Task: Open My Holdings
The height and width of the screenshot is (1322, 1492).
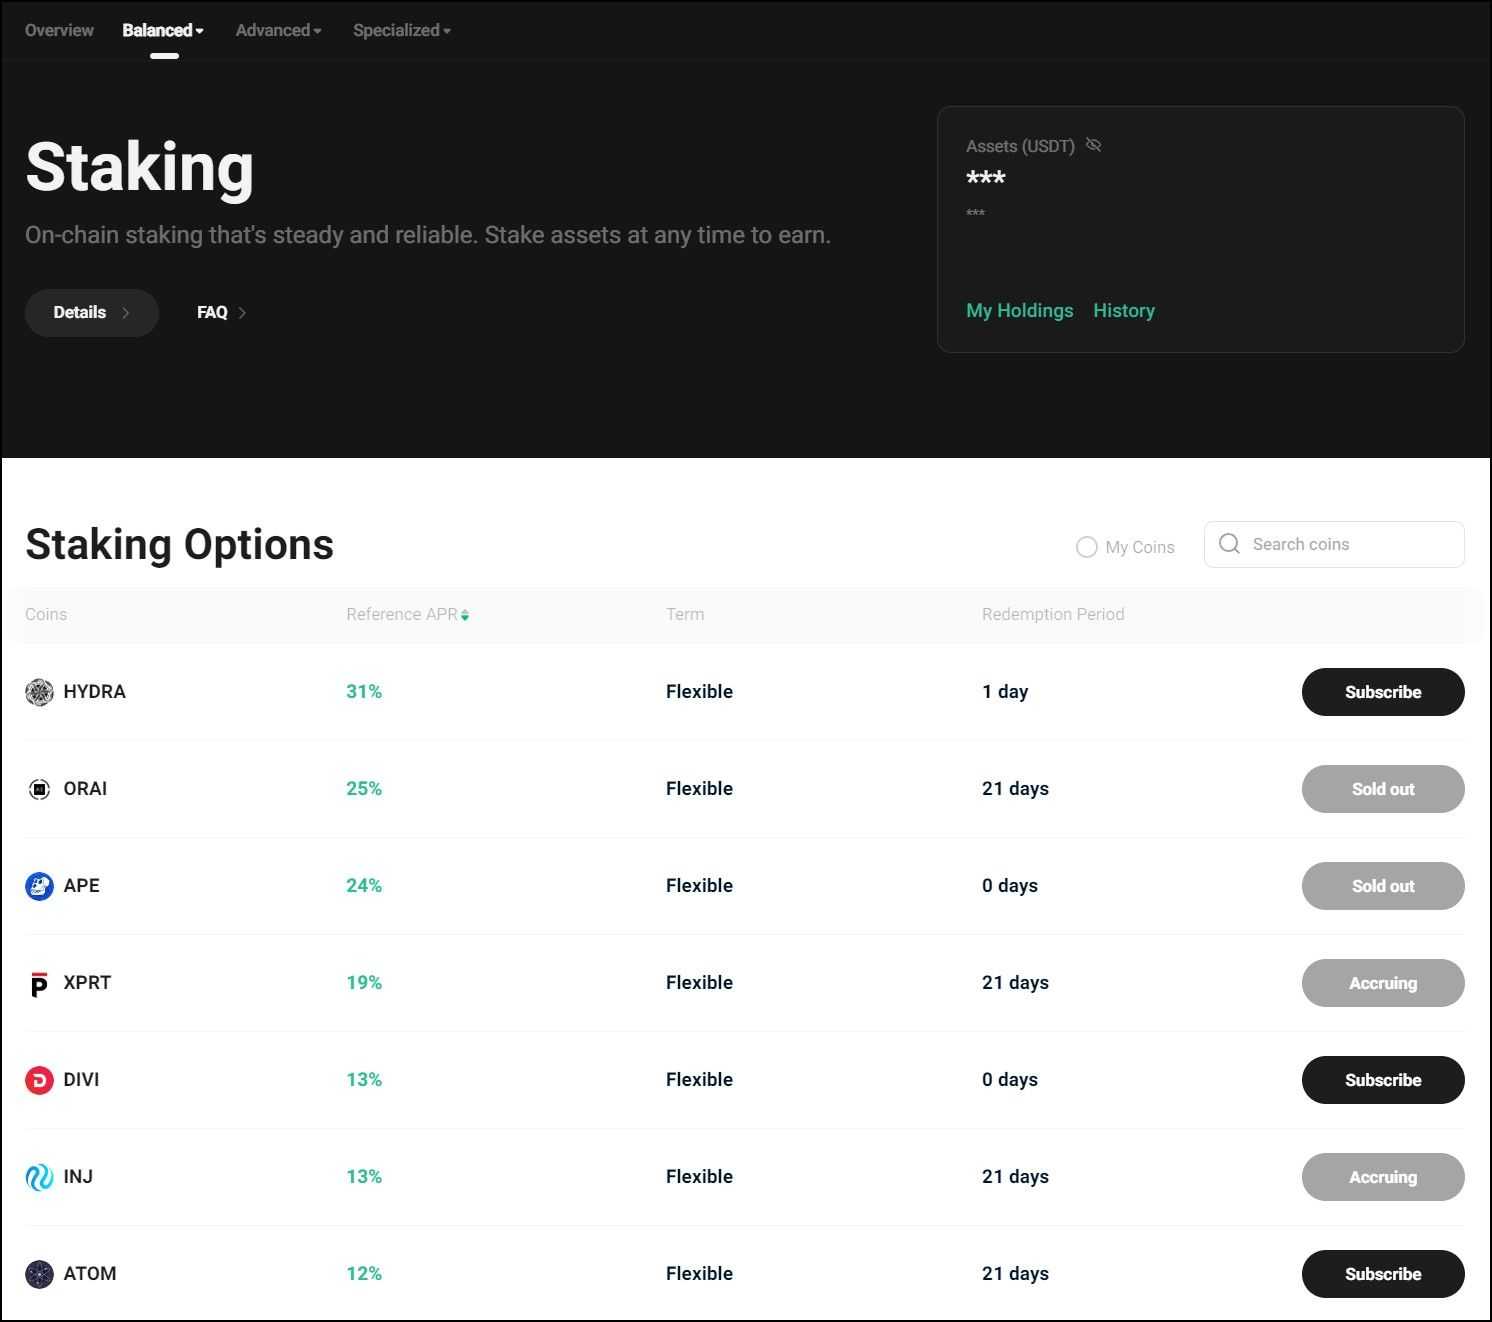Action: tap(1019, 311)
